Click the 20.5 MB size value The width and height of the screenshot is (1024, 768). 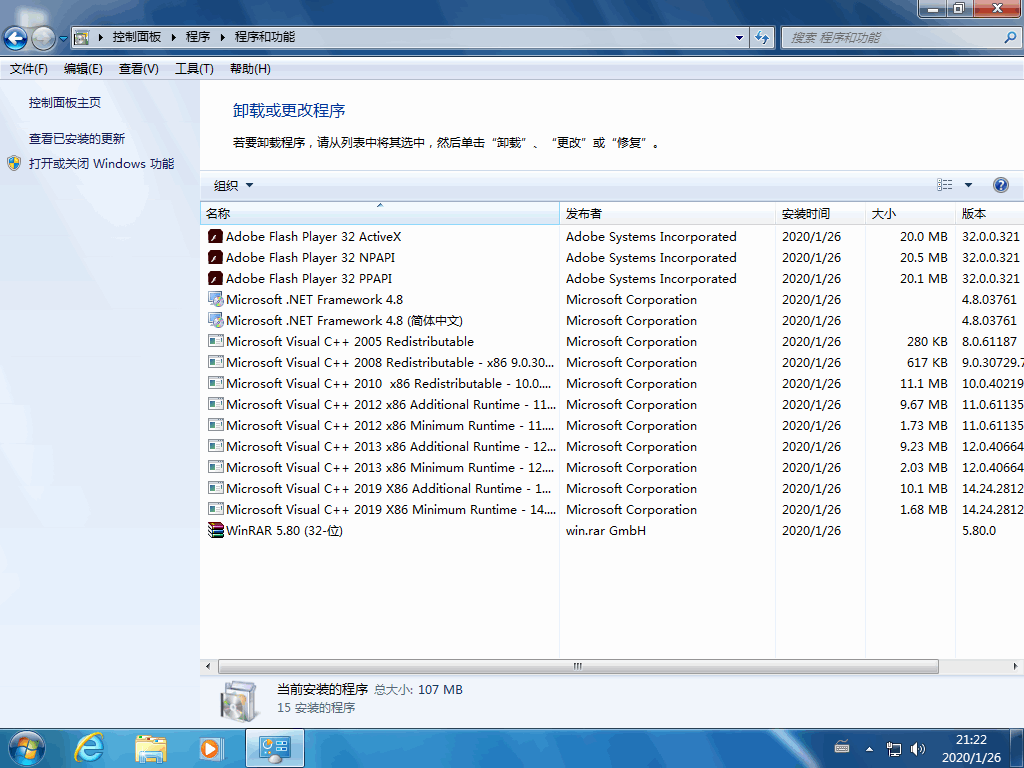click(x=923, y=257)
